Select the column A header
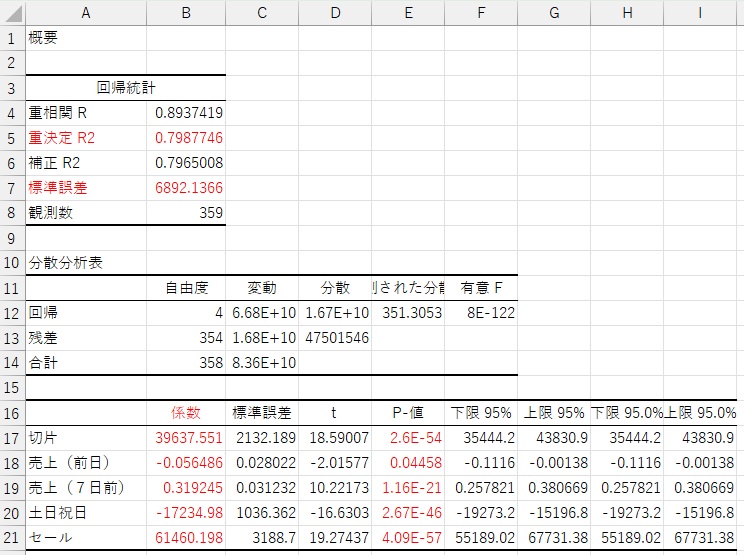744x555 pixels. [85, 12]
